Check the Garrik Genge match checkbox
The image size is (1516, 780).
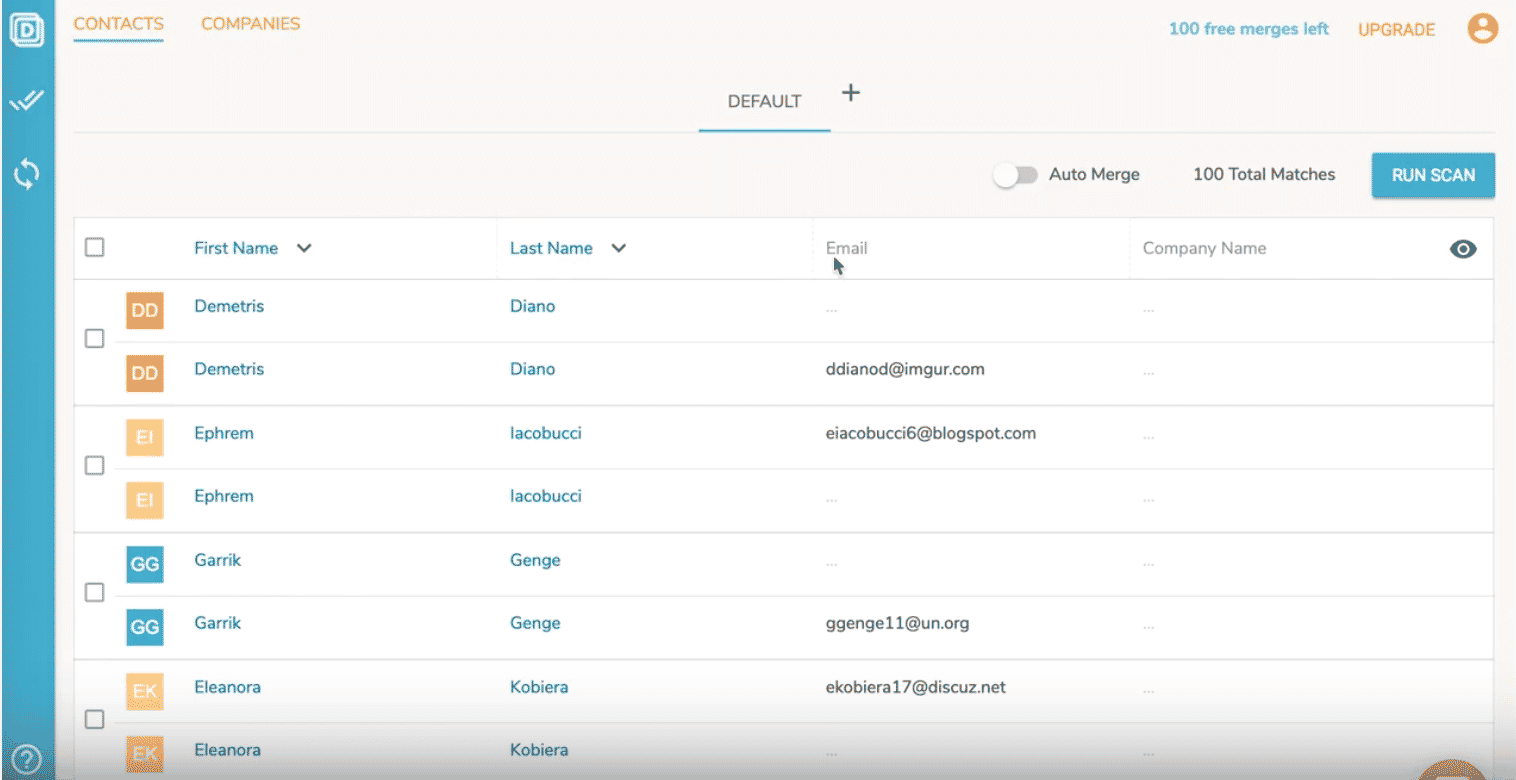point(94,593)
